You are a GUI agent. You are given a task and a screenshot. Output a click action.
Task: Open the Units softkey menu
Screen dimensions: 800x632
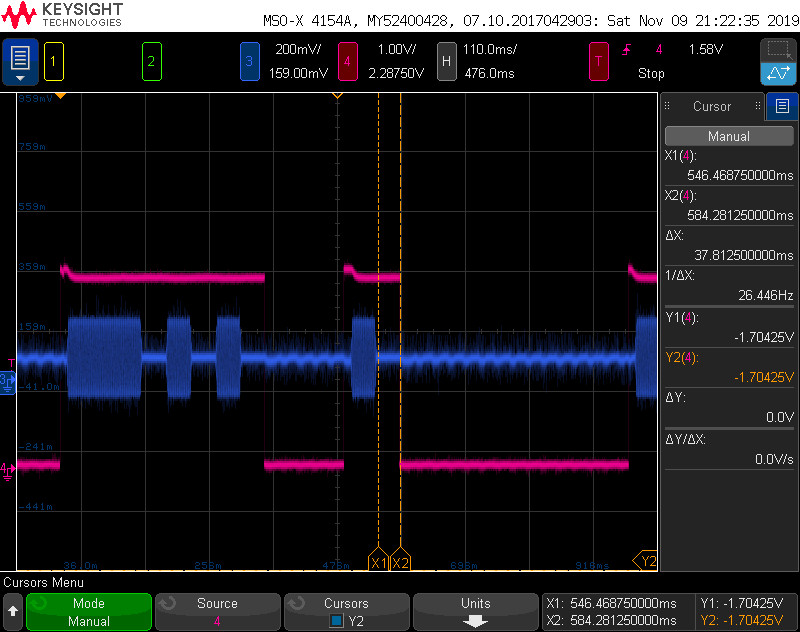(x=475, y=611)
